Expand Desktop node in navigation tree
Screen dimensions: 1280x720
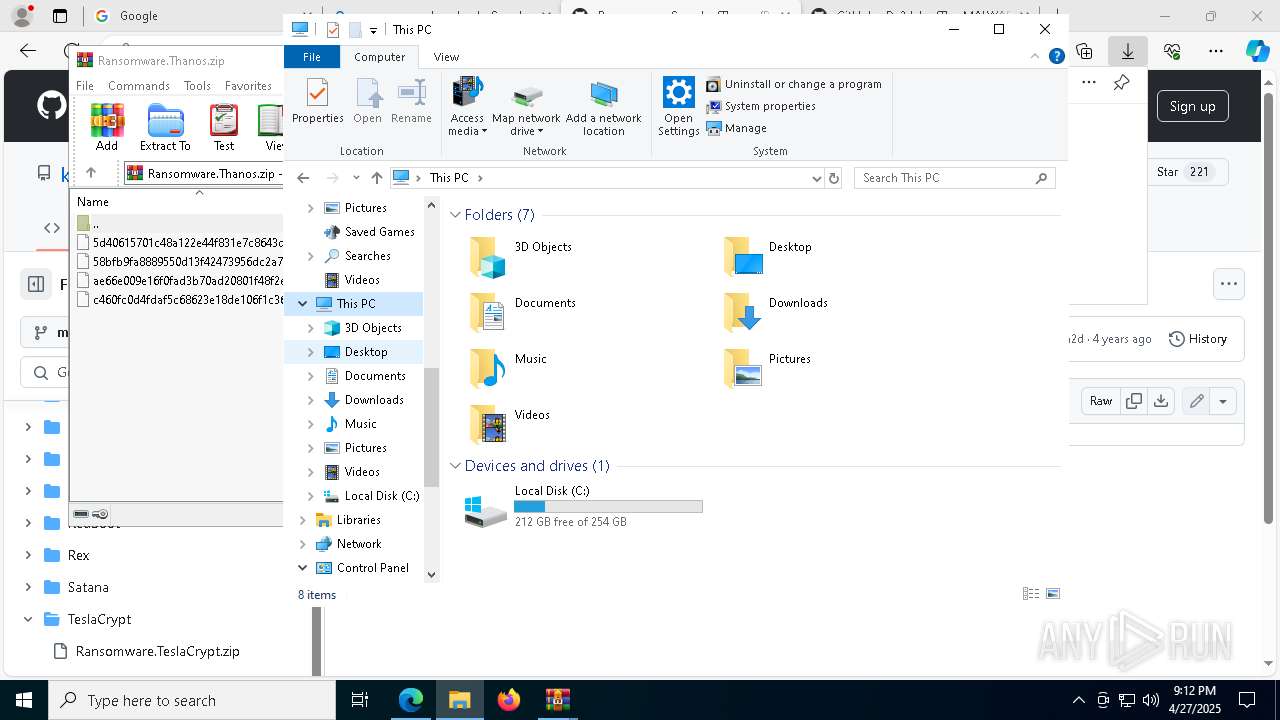click(310, 352)
